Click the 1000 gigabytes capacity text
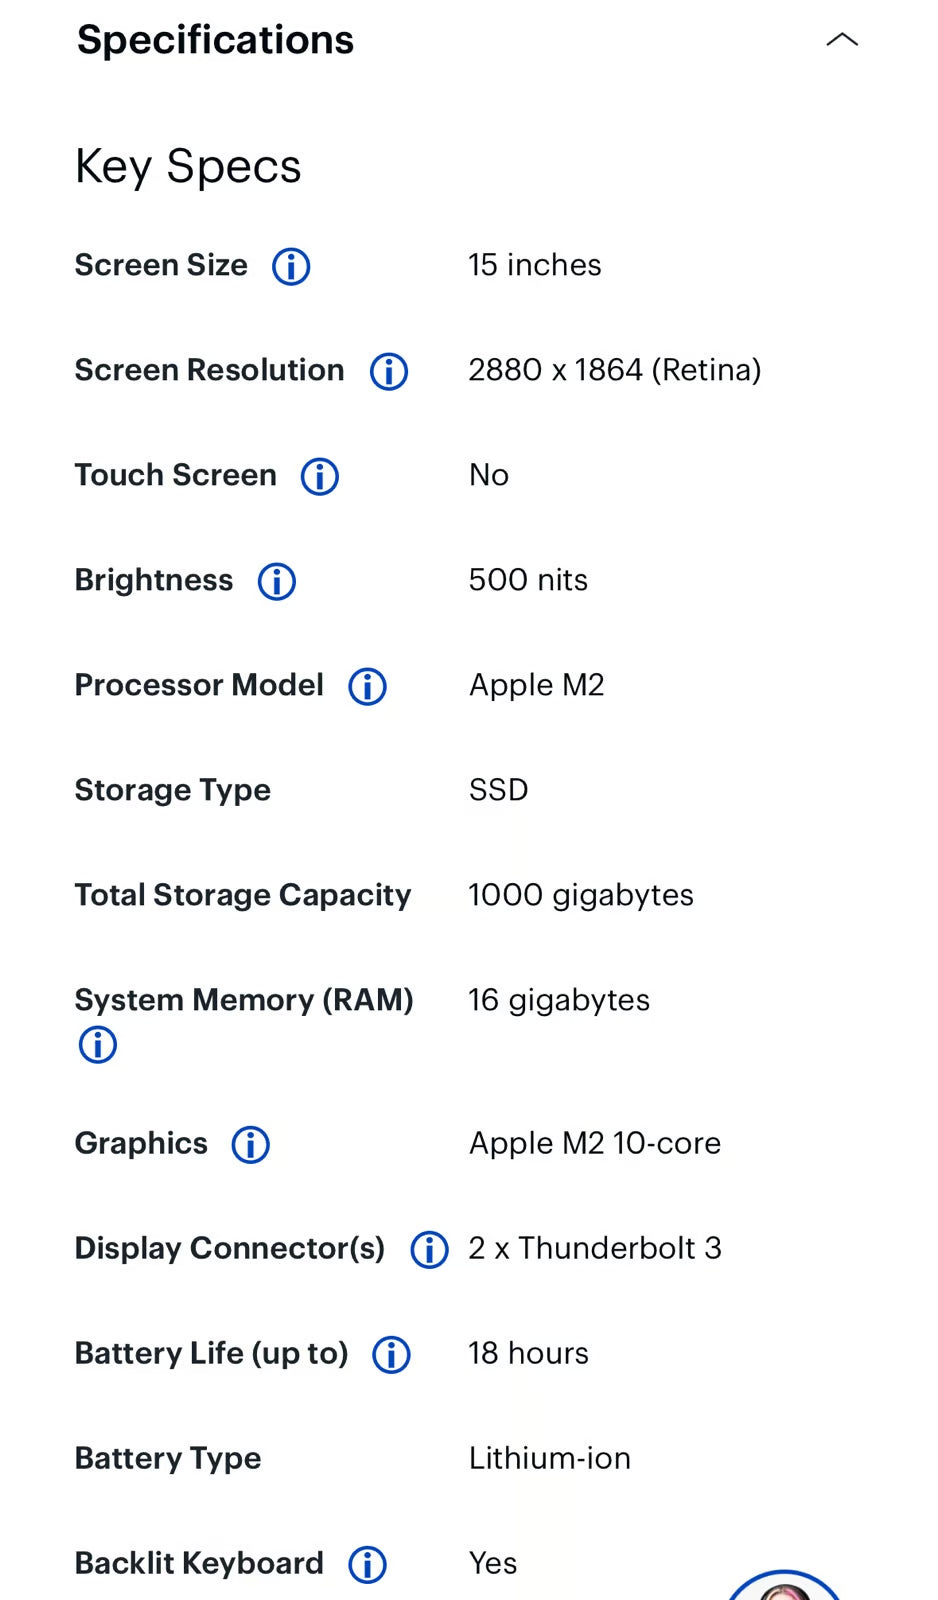 point(581,895)
